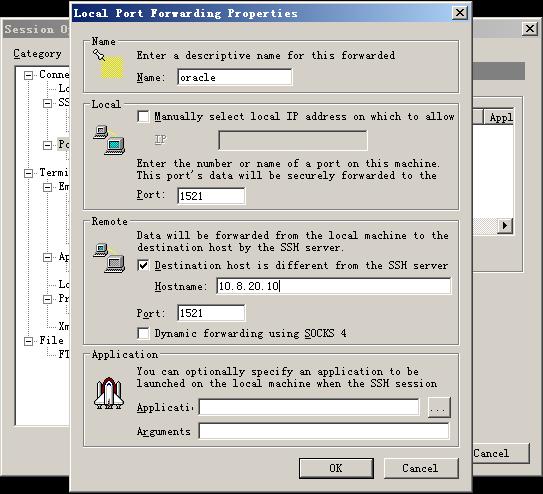Enable manually select local IP address checkbox
This screenshot has width=543, height=494.
click(143, 116)
